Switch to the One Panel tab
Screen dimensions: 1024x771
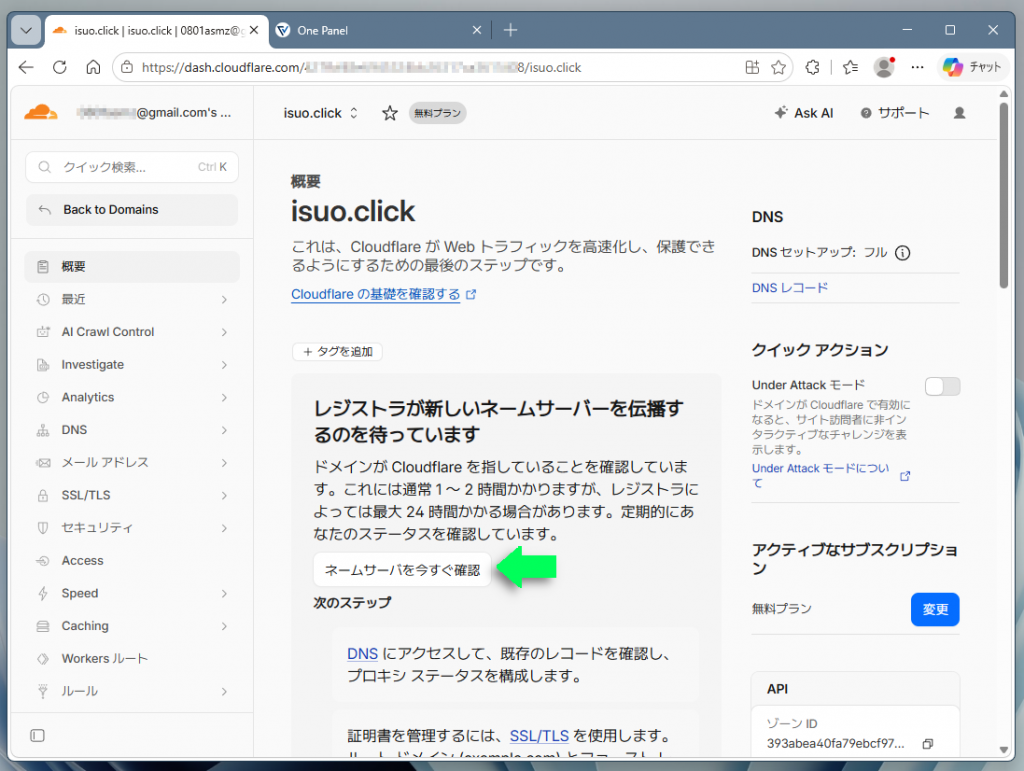[379, 30]
